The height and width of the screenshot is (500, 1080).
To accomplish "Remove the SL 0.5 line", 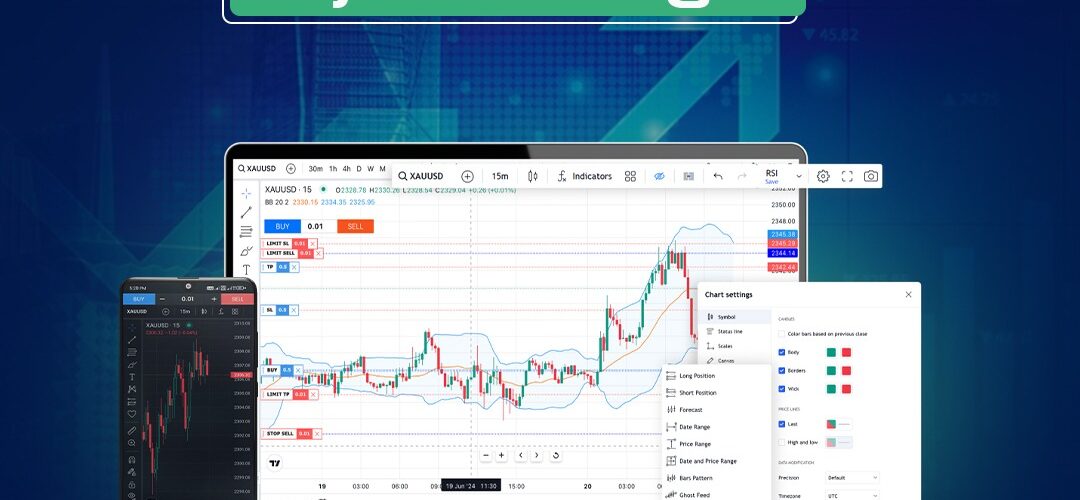I will 294,310.
